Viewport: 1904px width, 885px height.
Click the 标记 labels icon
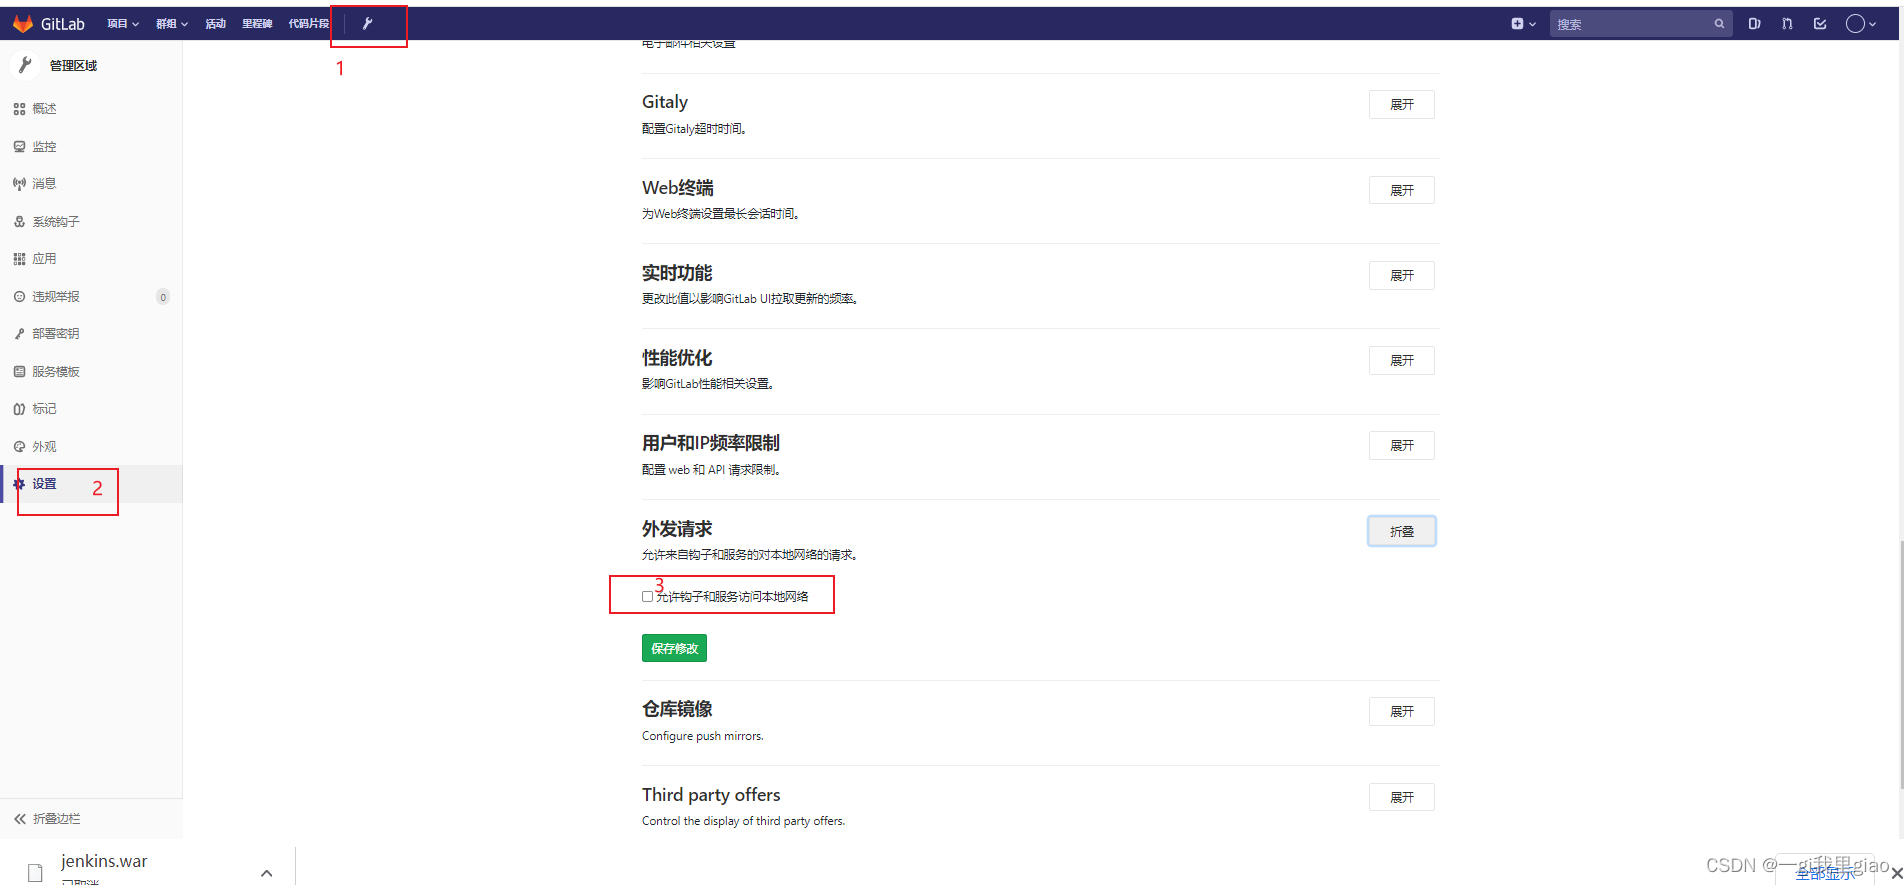(19, 409)
